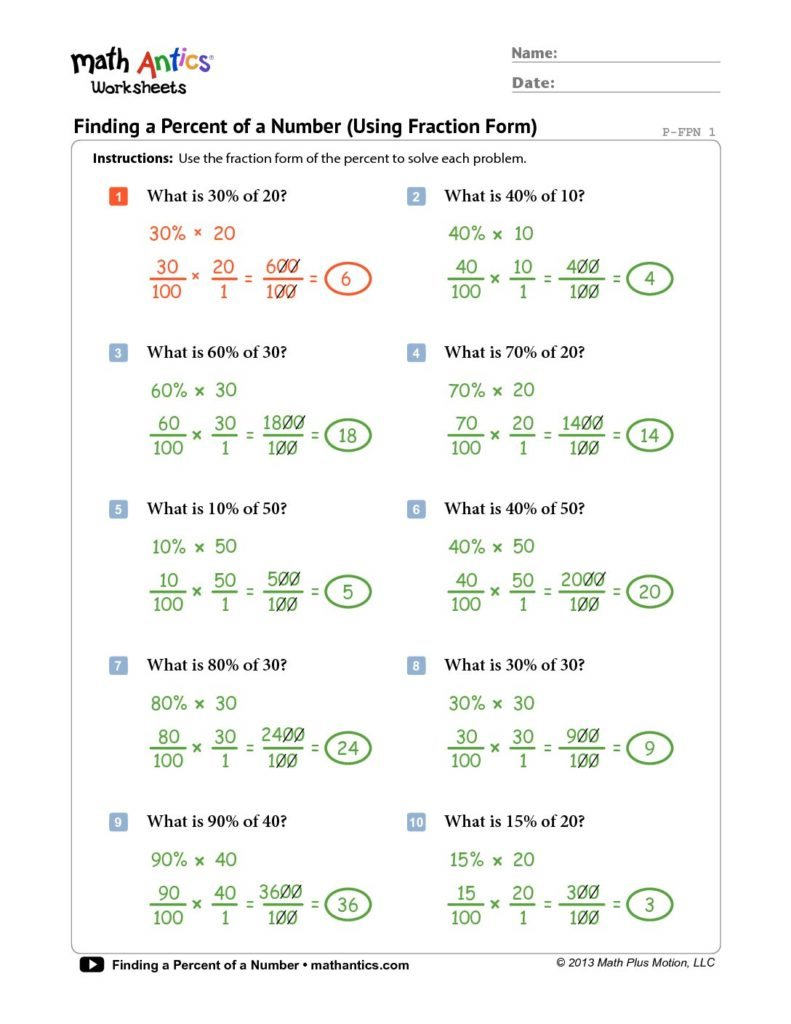Click the circled answer 20
791x1024 pixels.
649,593
